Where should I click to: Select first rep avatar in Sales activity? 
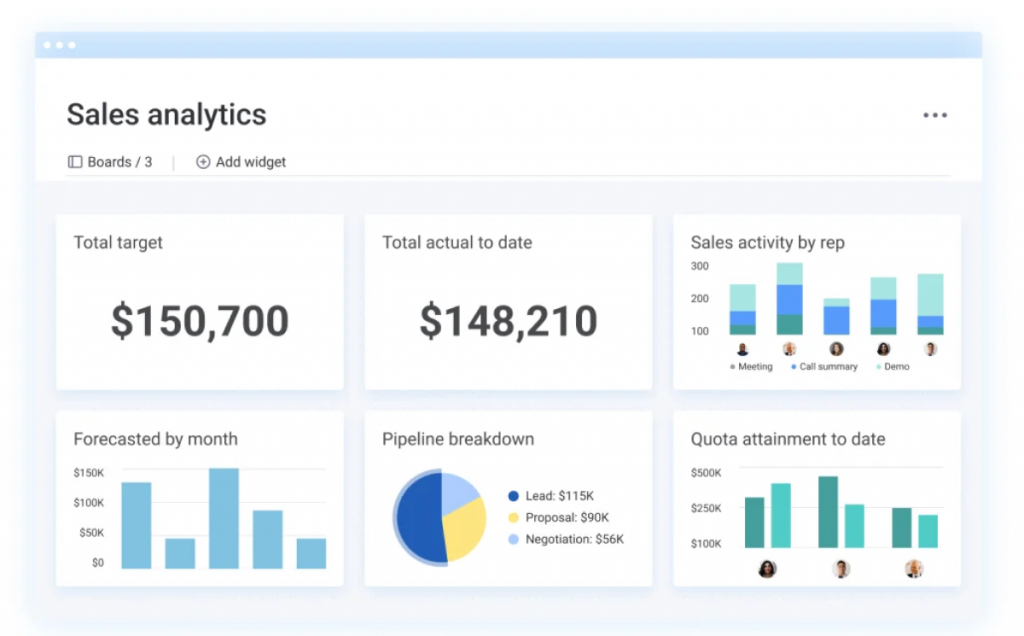742,349
